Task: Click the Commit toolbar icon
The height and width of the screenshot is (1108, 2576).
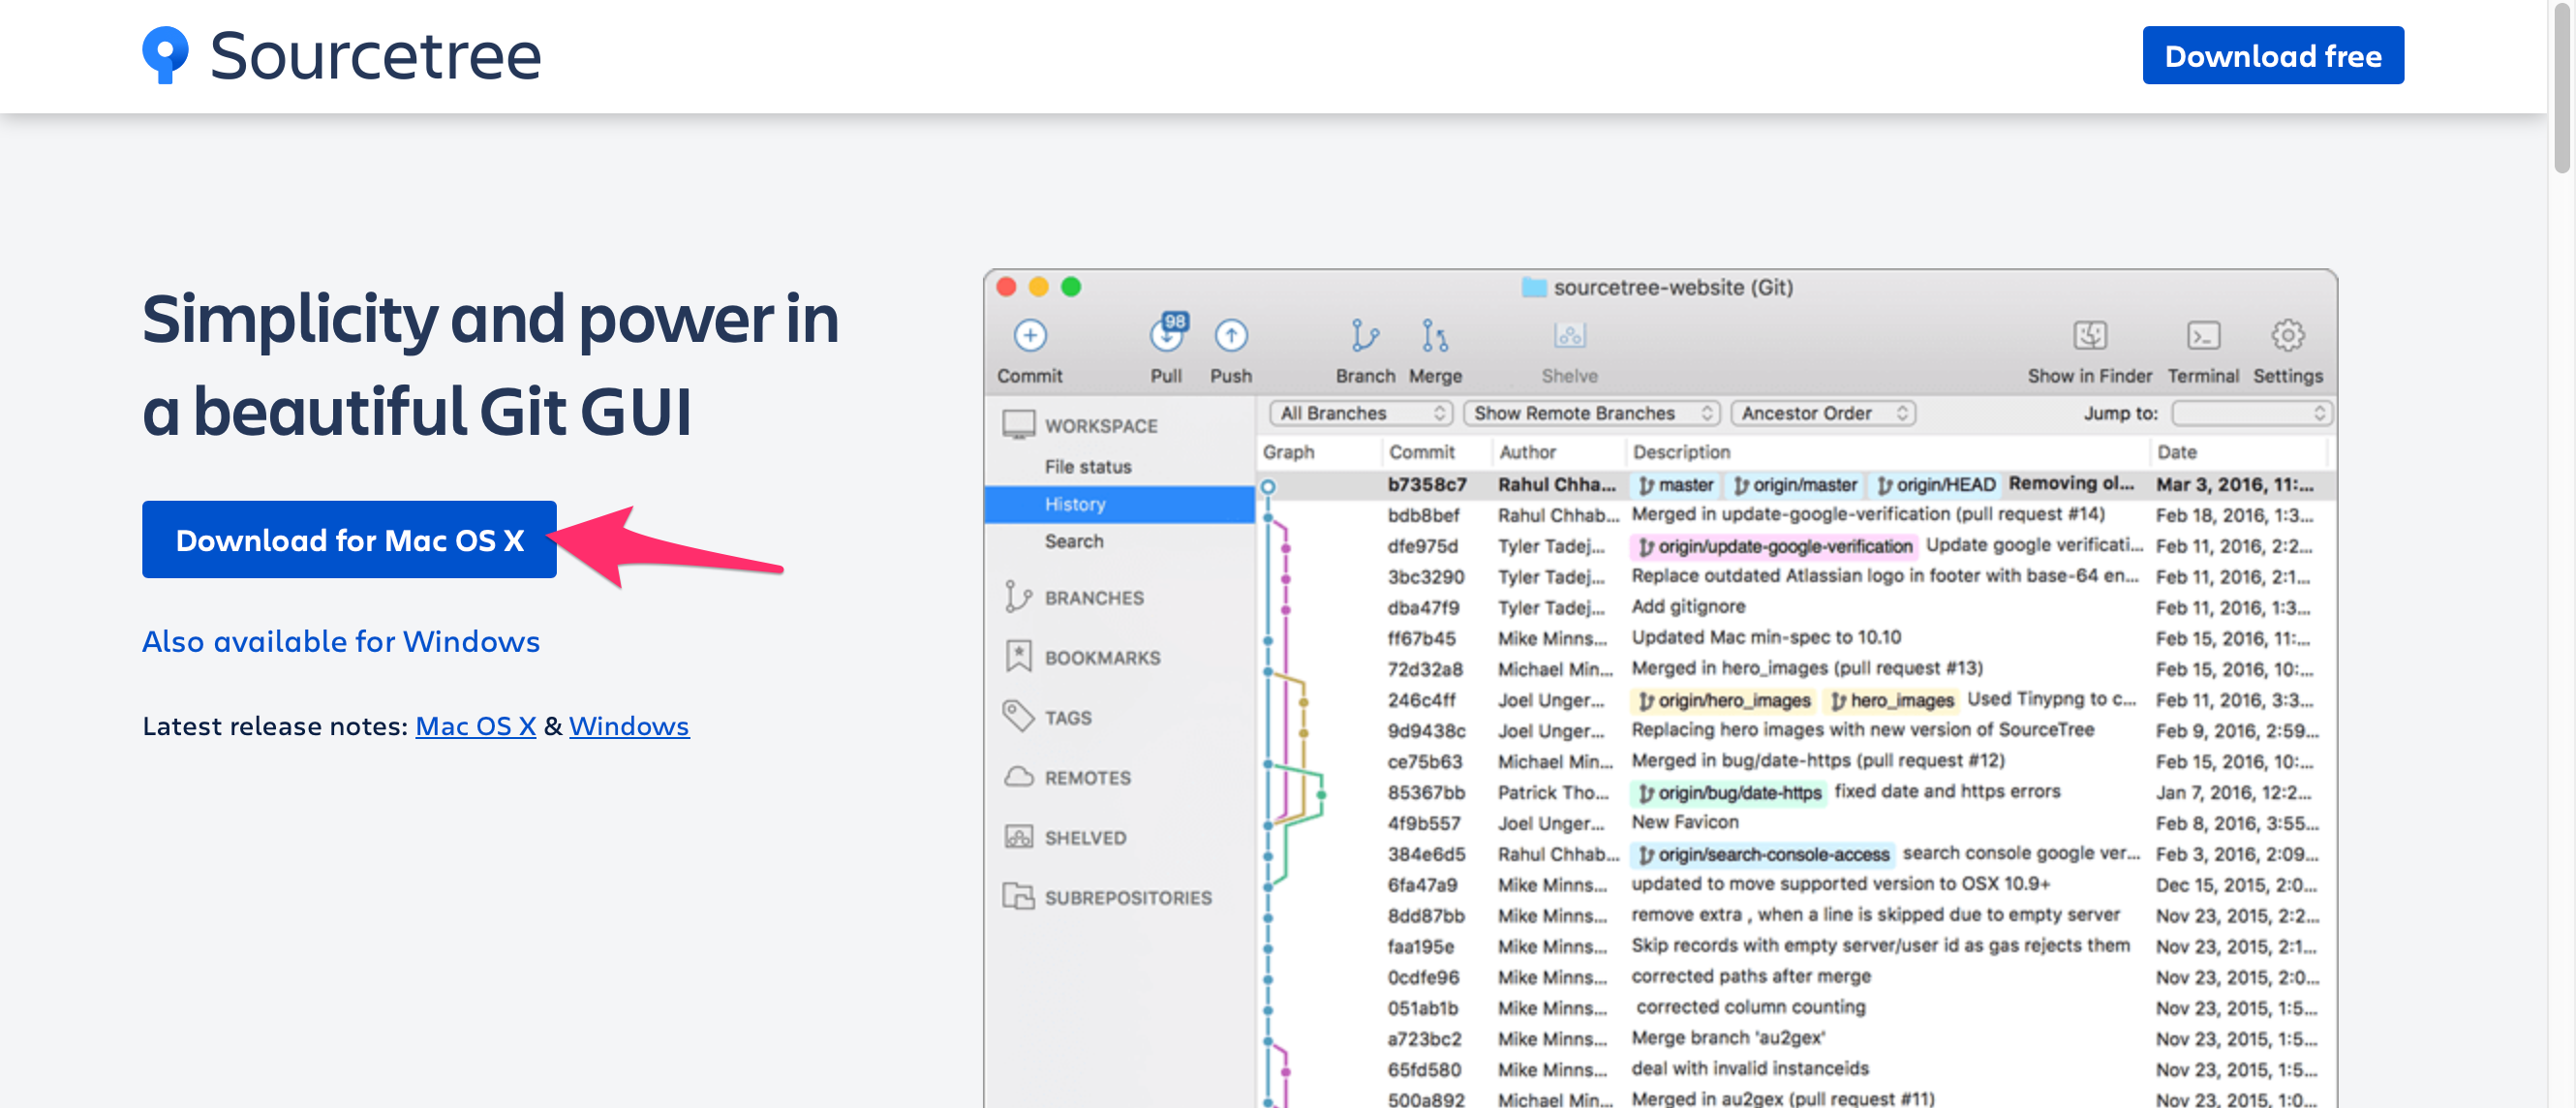Action: (x=1029, y=336)
